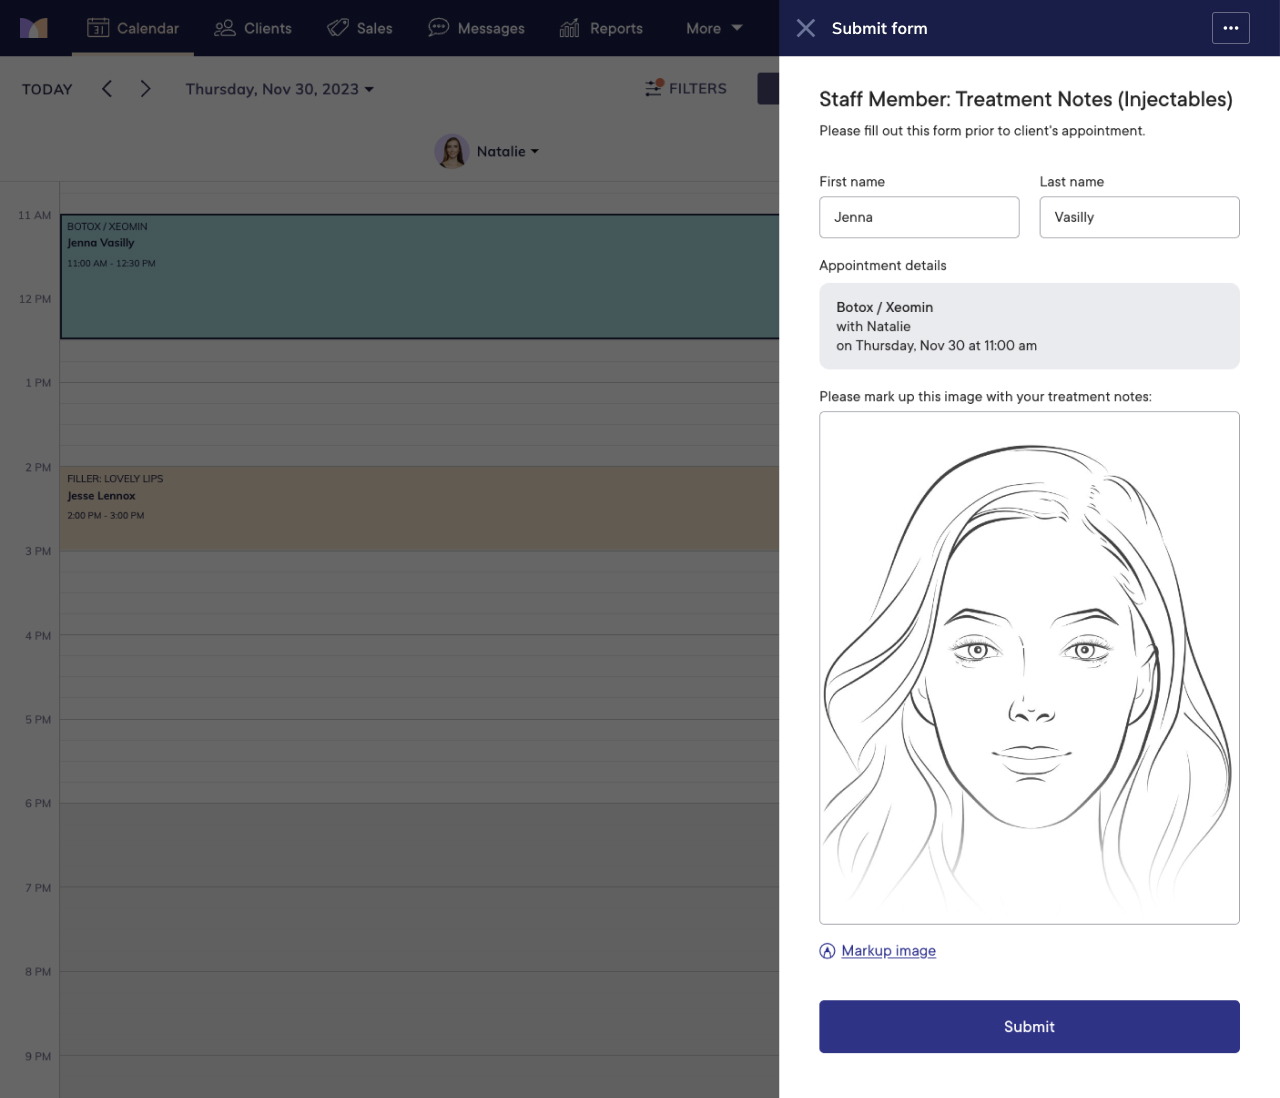Screen dimensions: 1280x1098
Task: Open the Botox / Xeomin appointment block
Action: click(x=400, y=276)
